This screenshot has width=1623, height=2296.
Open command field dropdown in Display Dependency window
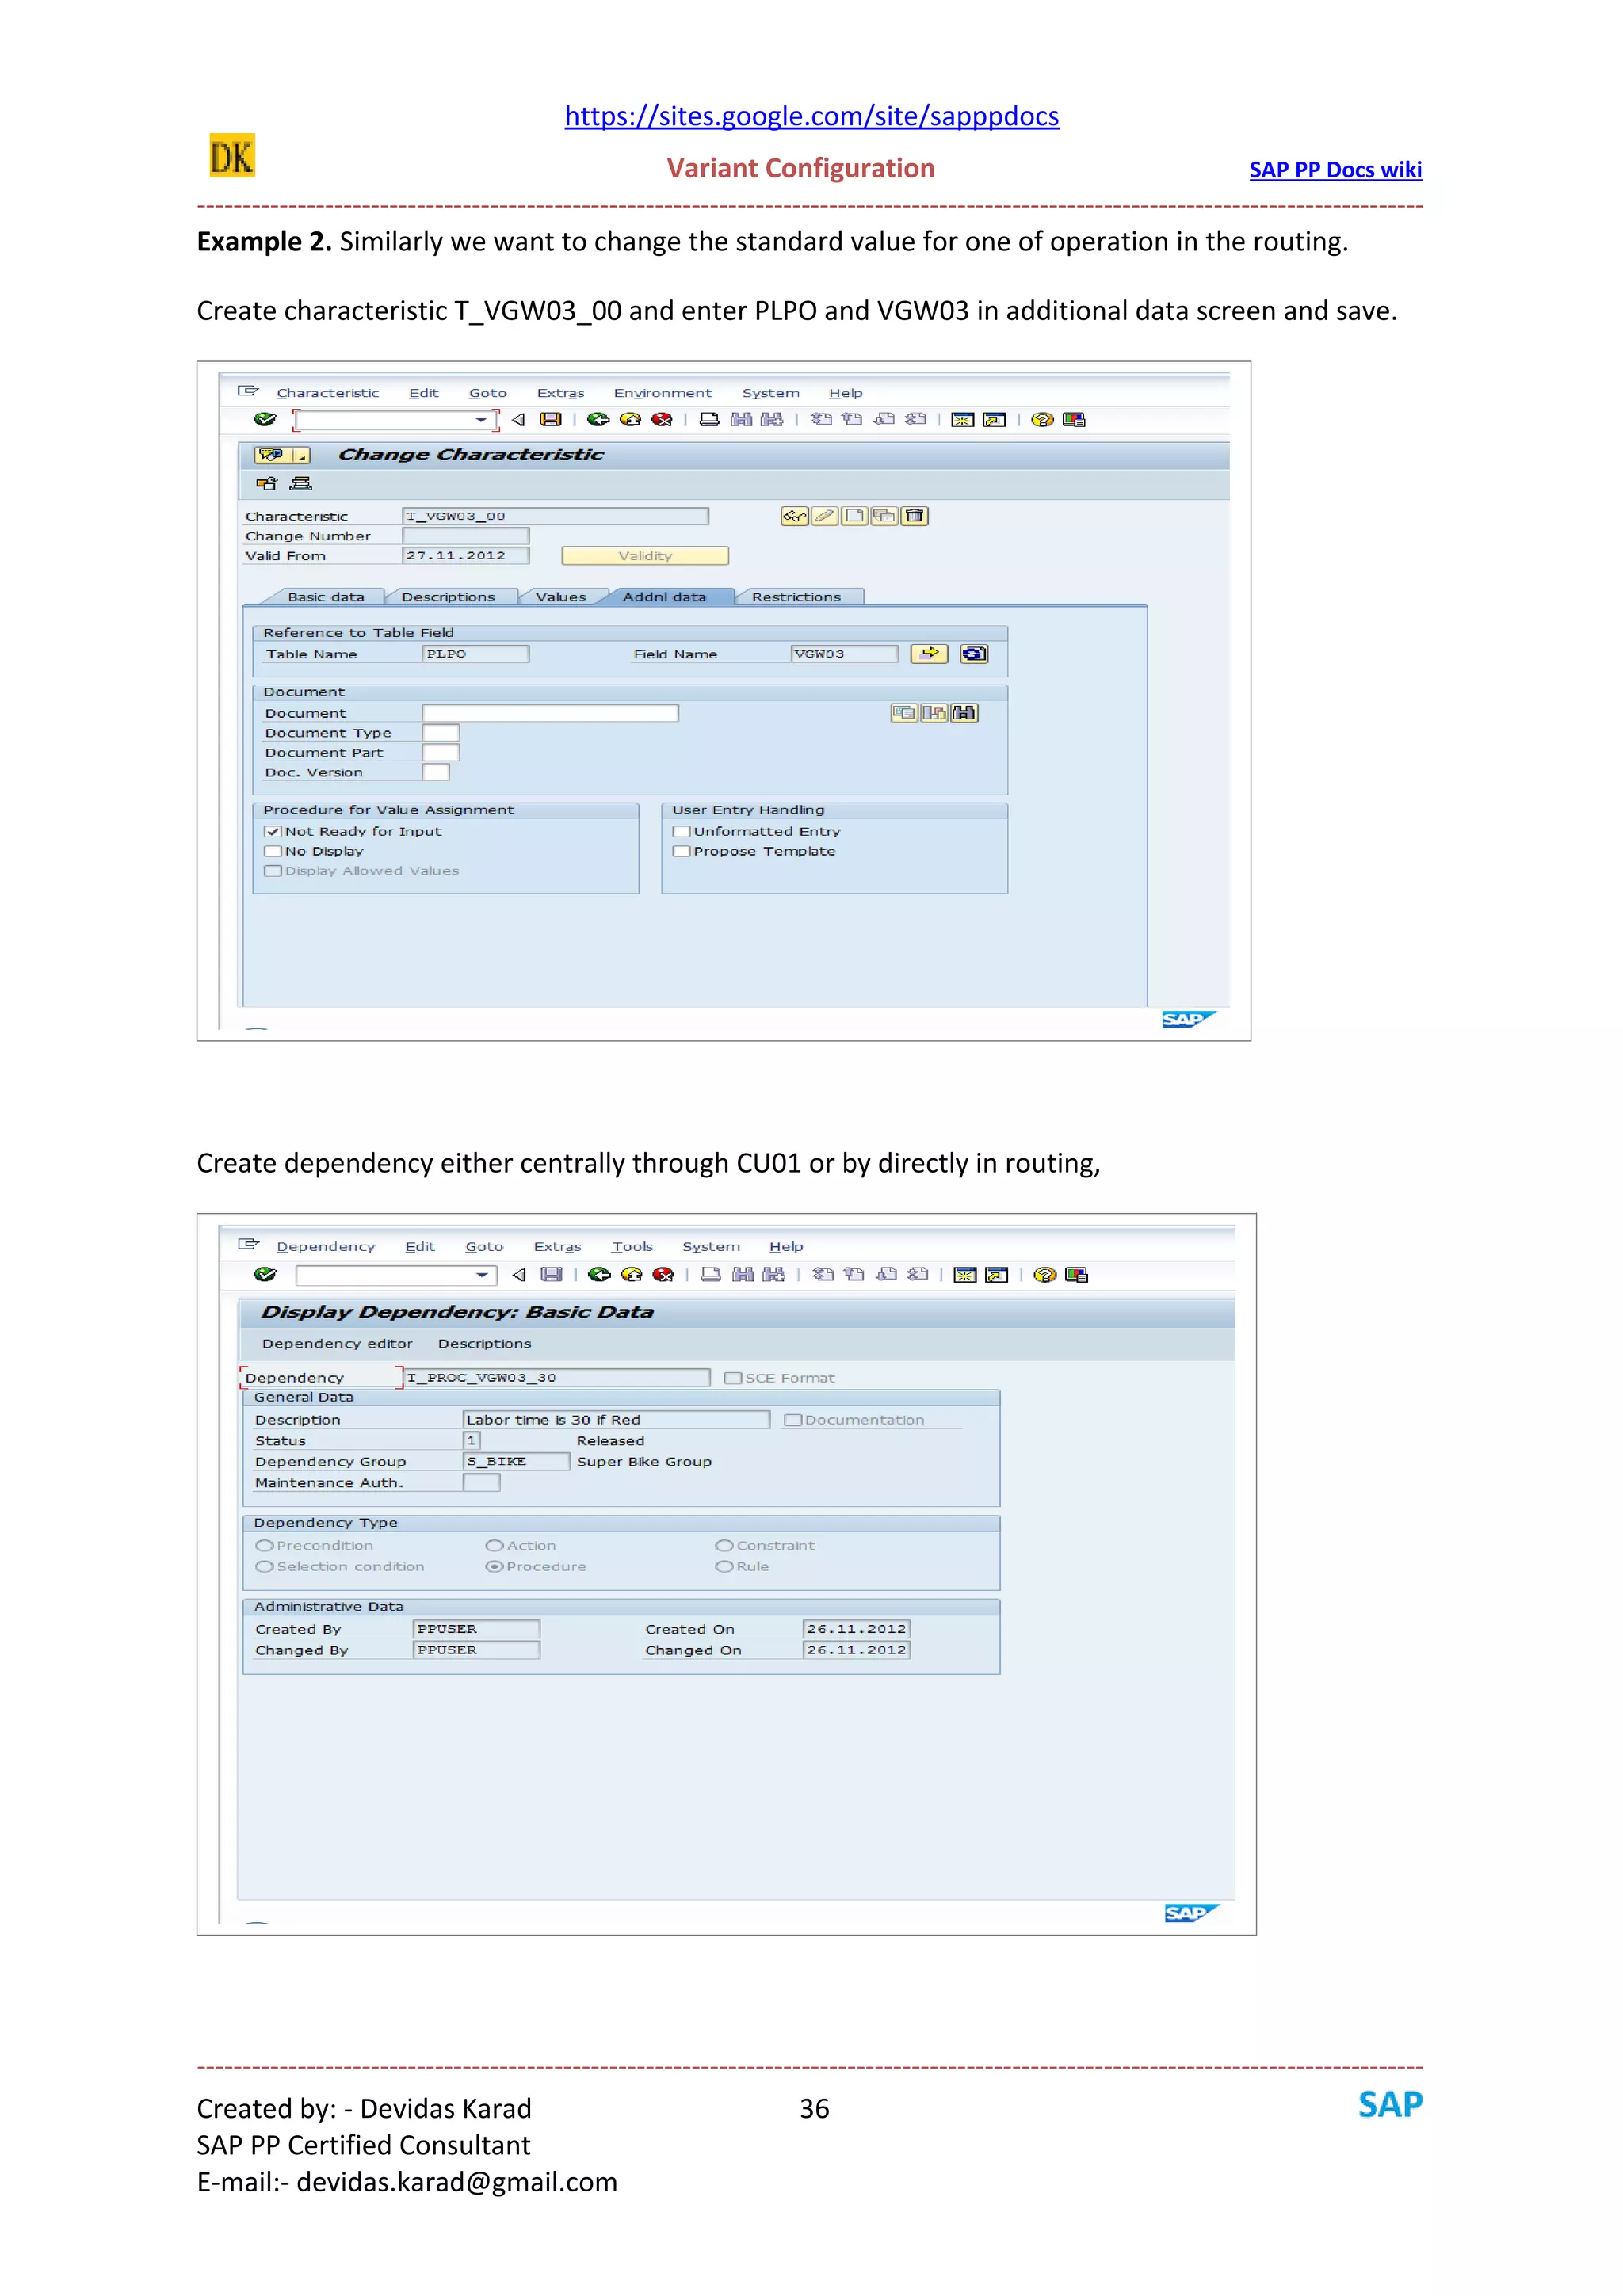coord(482,1274)
